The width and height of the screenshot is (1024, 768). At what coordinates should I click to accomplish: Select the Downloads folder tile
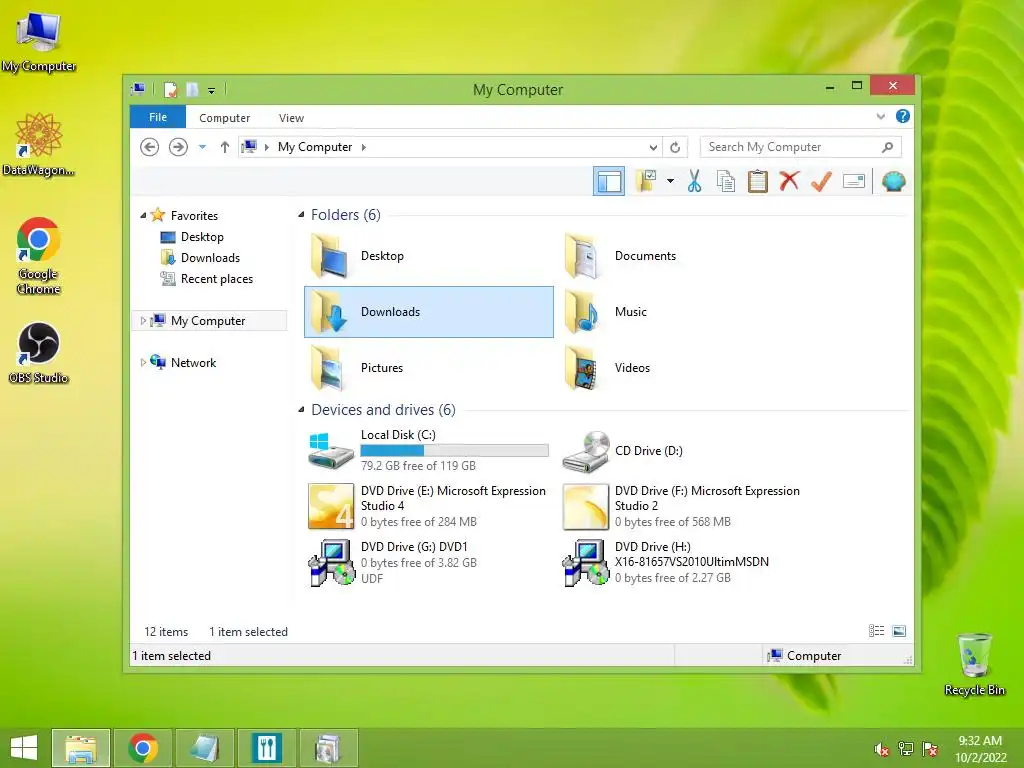(428, 312)
